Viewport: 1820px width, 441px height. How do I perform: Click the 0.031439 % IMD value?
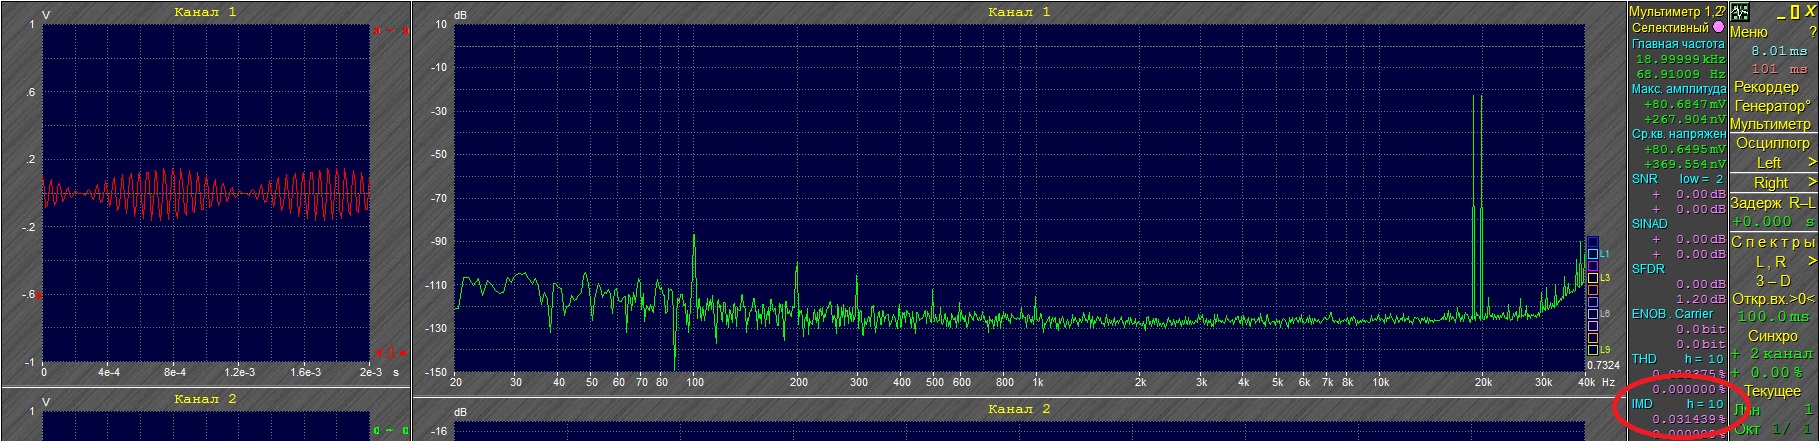click(x=1688, y=419)
